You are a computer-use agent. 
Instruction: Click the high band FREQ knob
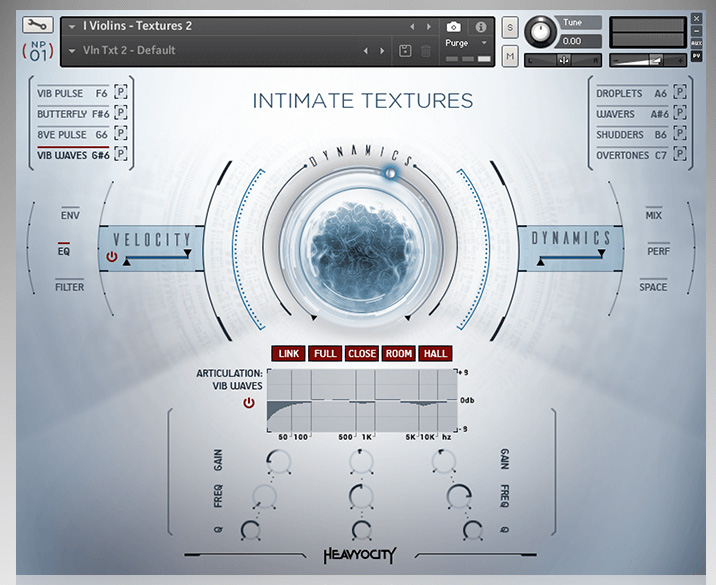click(459, 497)
